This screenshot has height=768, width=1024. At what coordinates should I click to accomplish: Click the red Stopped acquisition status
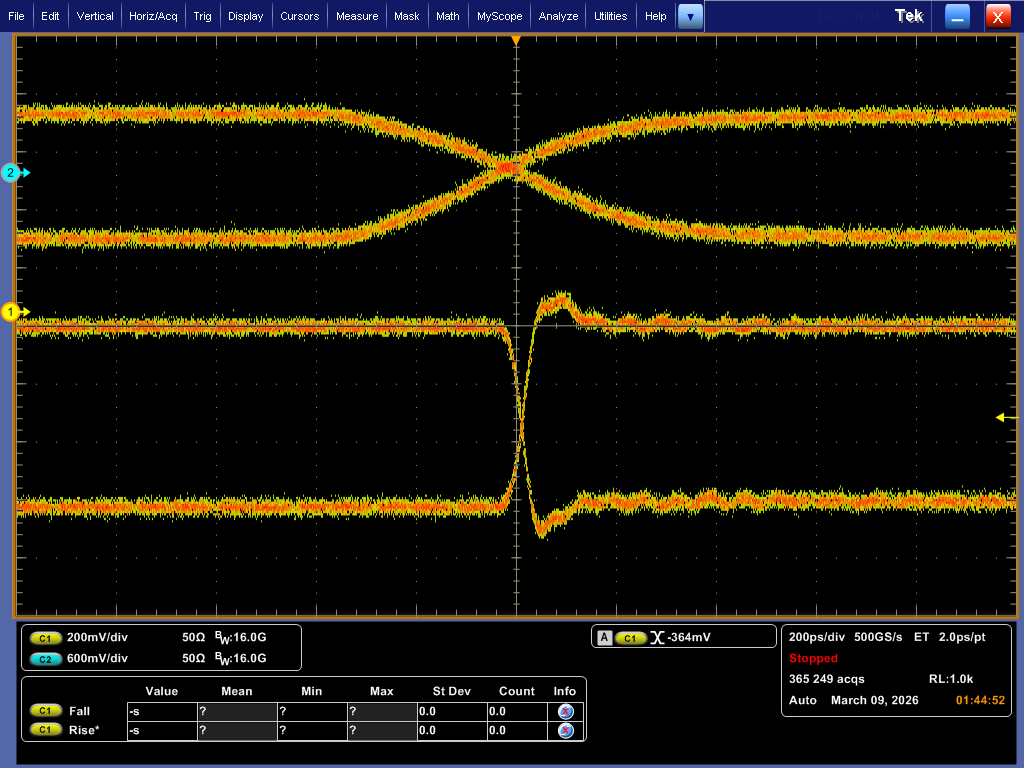click(x=813, y=658)
